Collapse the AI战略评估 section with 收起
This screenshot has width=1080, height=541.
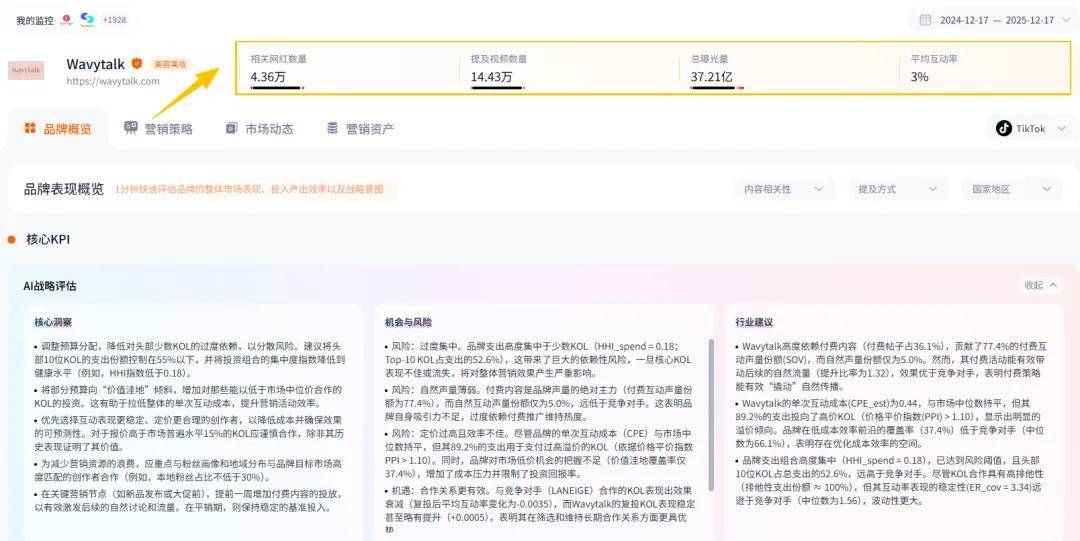pyautogui.click(x=1039, y=285)
